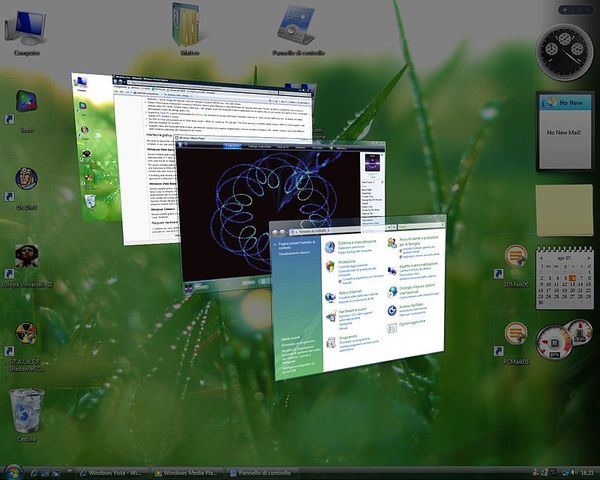This screenshot has height=480, width=600.
Task: Open the Hardware e suoni link
Action: point(353,309)
